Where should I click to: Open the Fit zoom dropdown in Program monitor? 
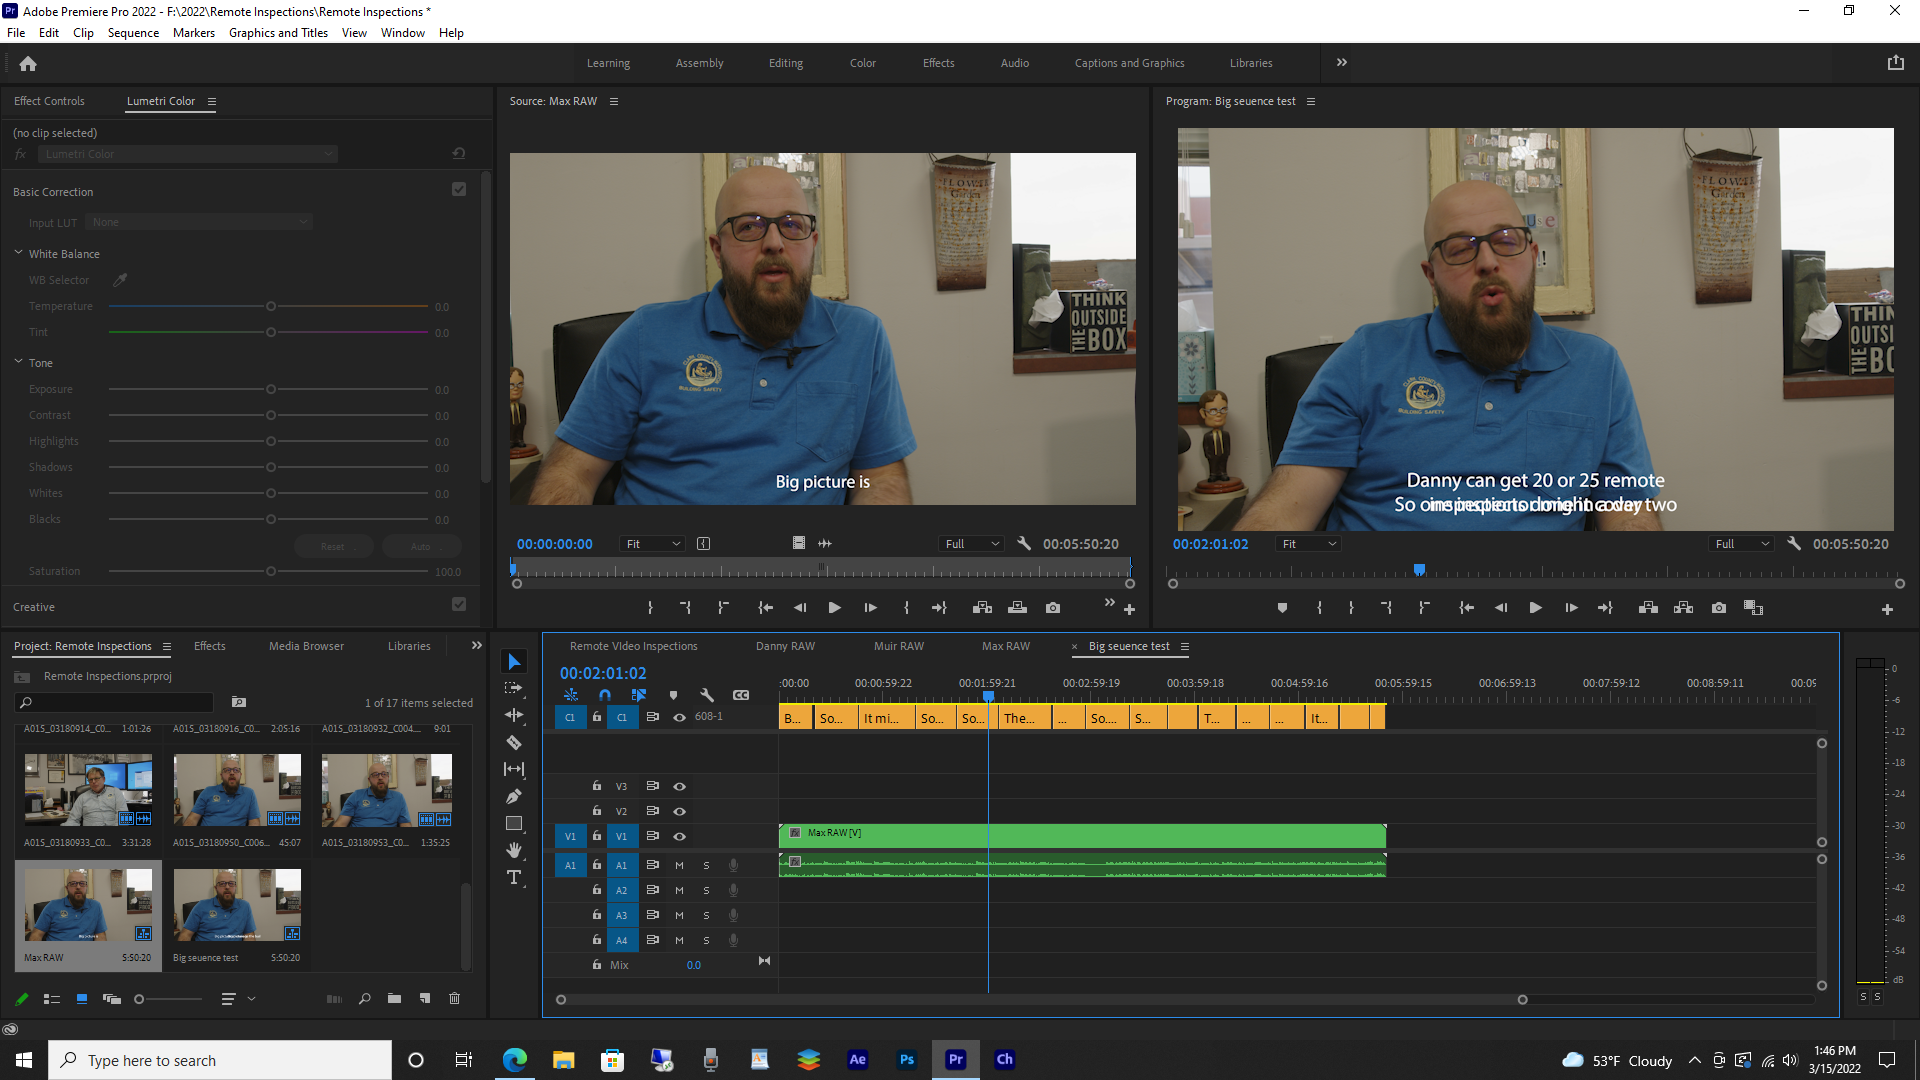point(1308,543)
